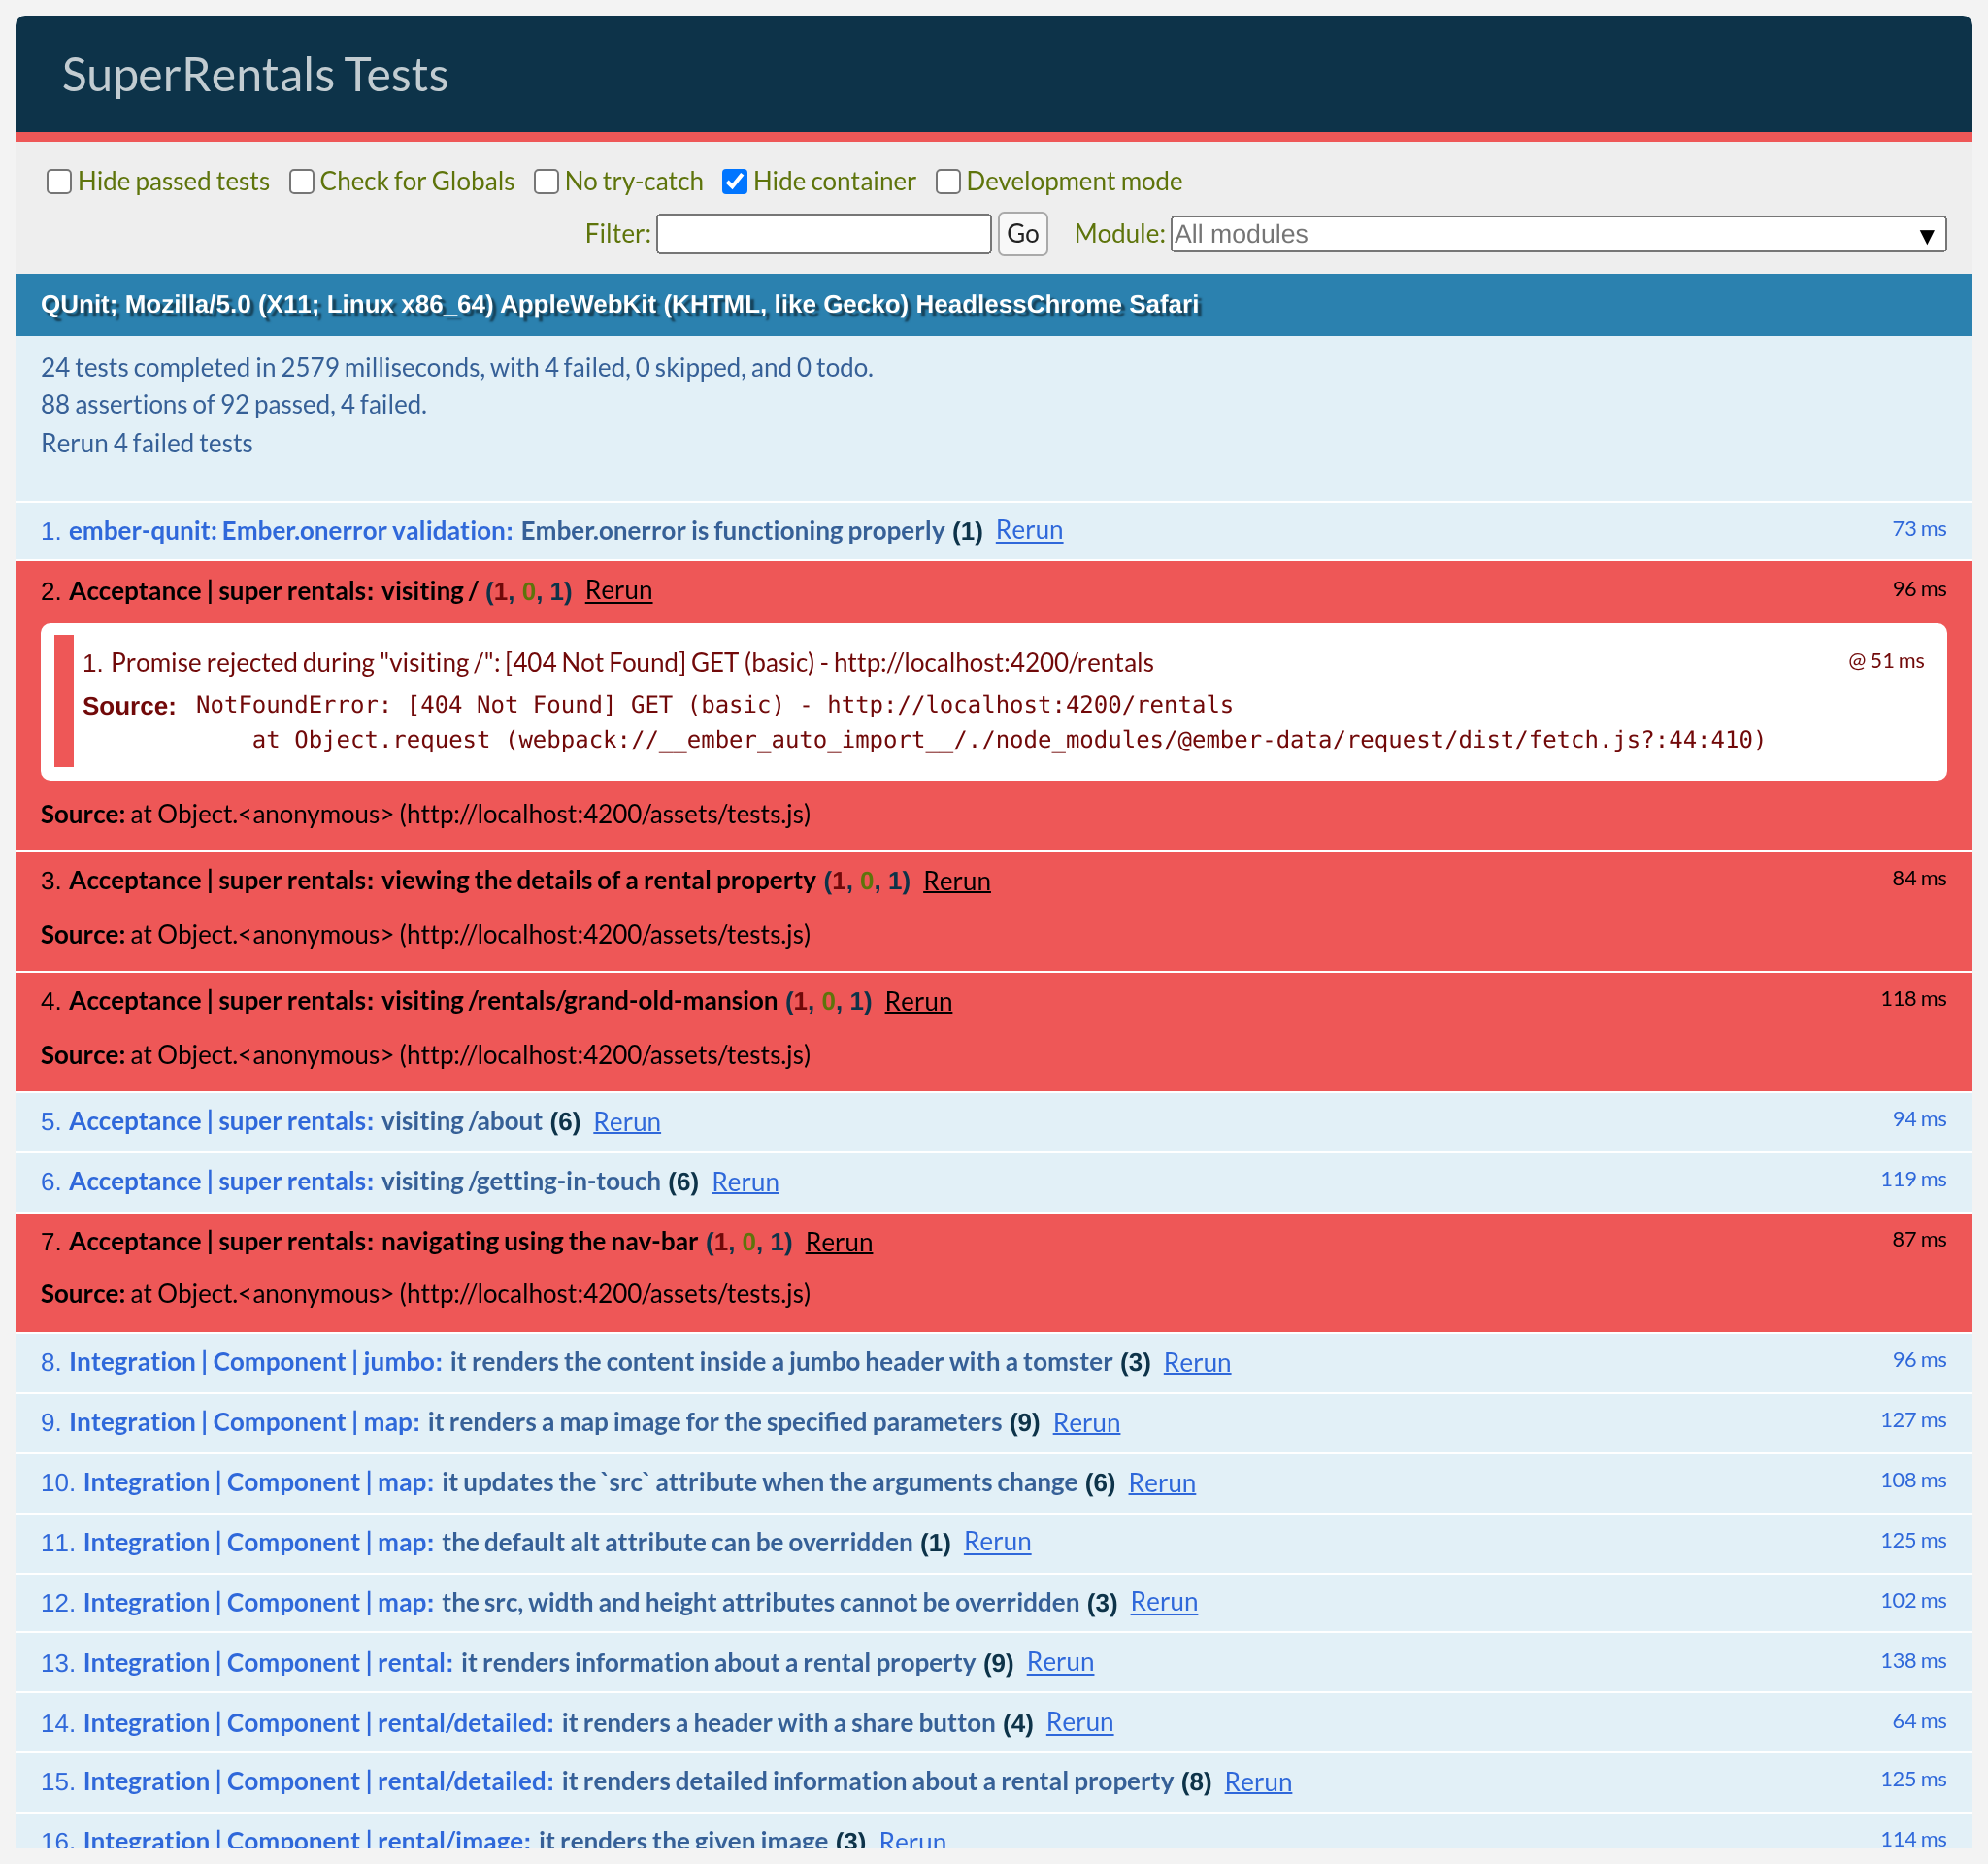Uncheck the Hide container checkbox

click(x=734, y=181)
